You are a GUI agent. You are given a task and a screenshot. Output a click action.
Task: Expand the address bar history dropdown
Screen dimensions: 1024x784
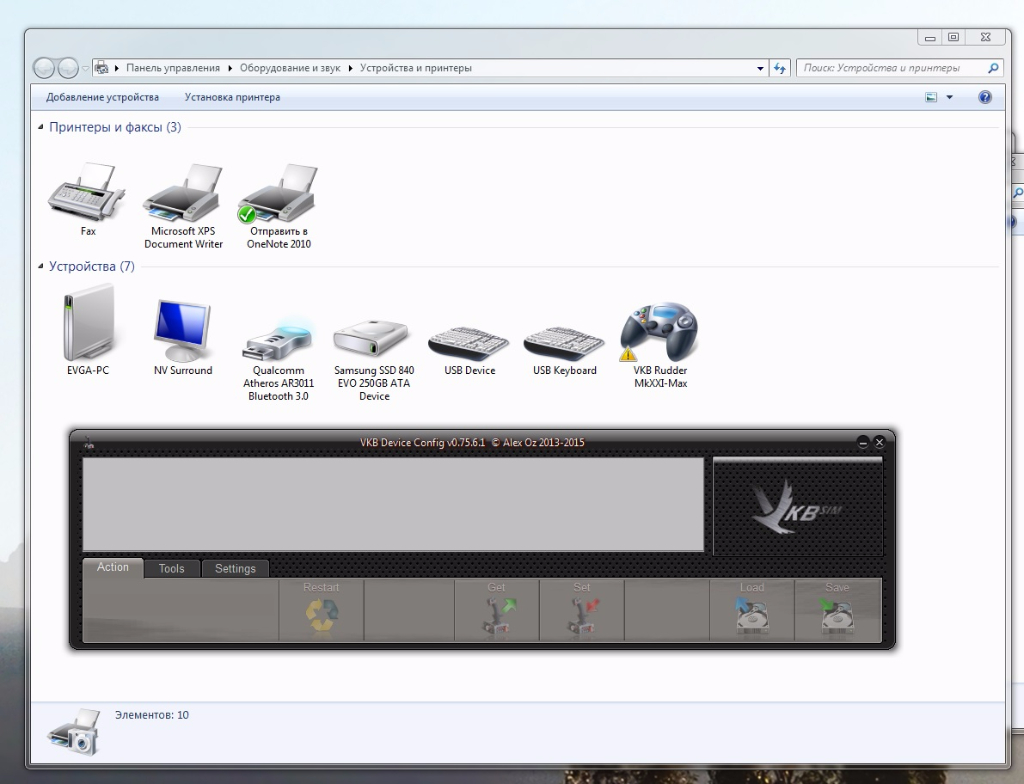tap(761, 68)
